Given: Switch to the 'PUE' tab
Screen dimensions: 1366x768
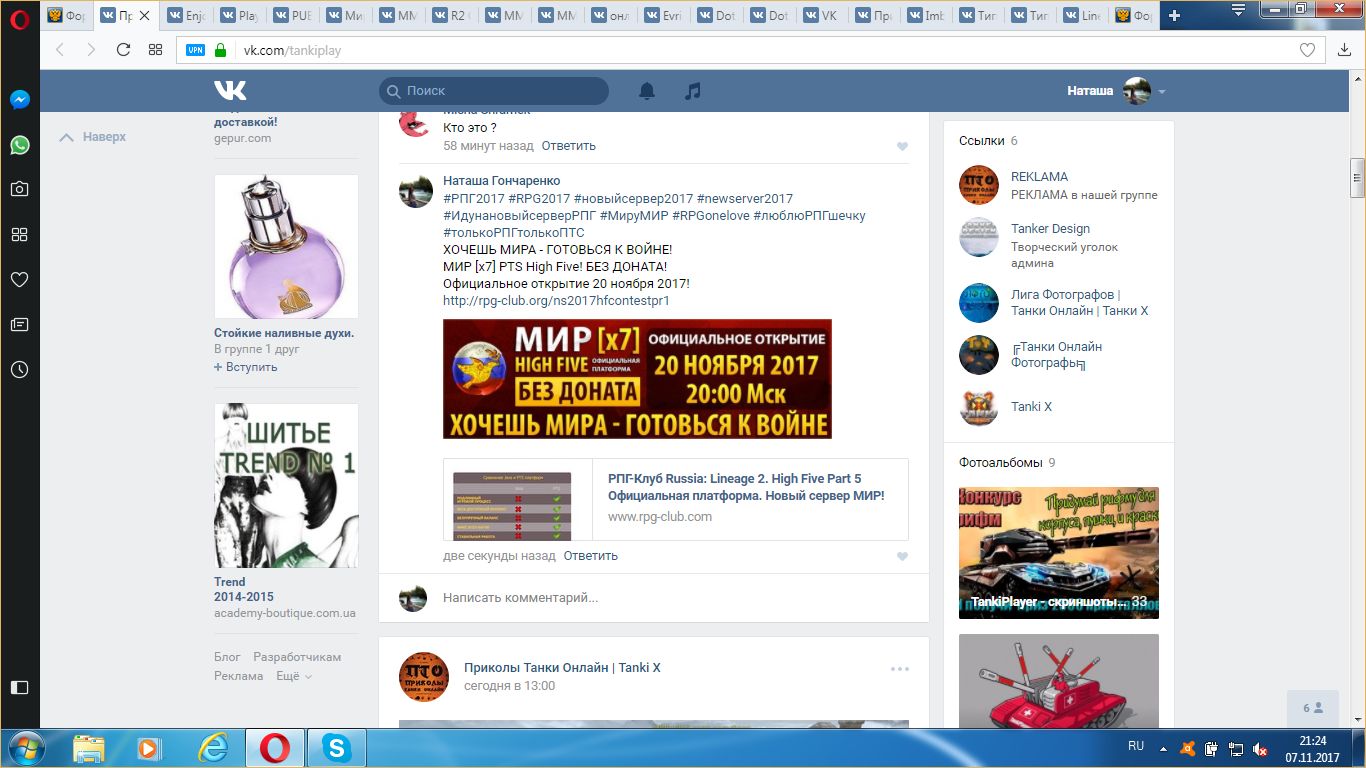Looking at the screenshot, I should [290, 16].
